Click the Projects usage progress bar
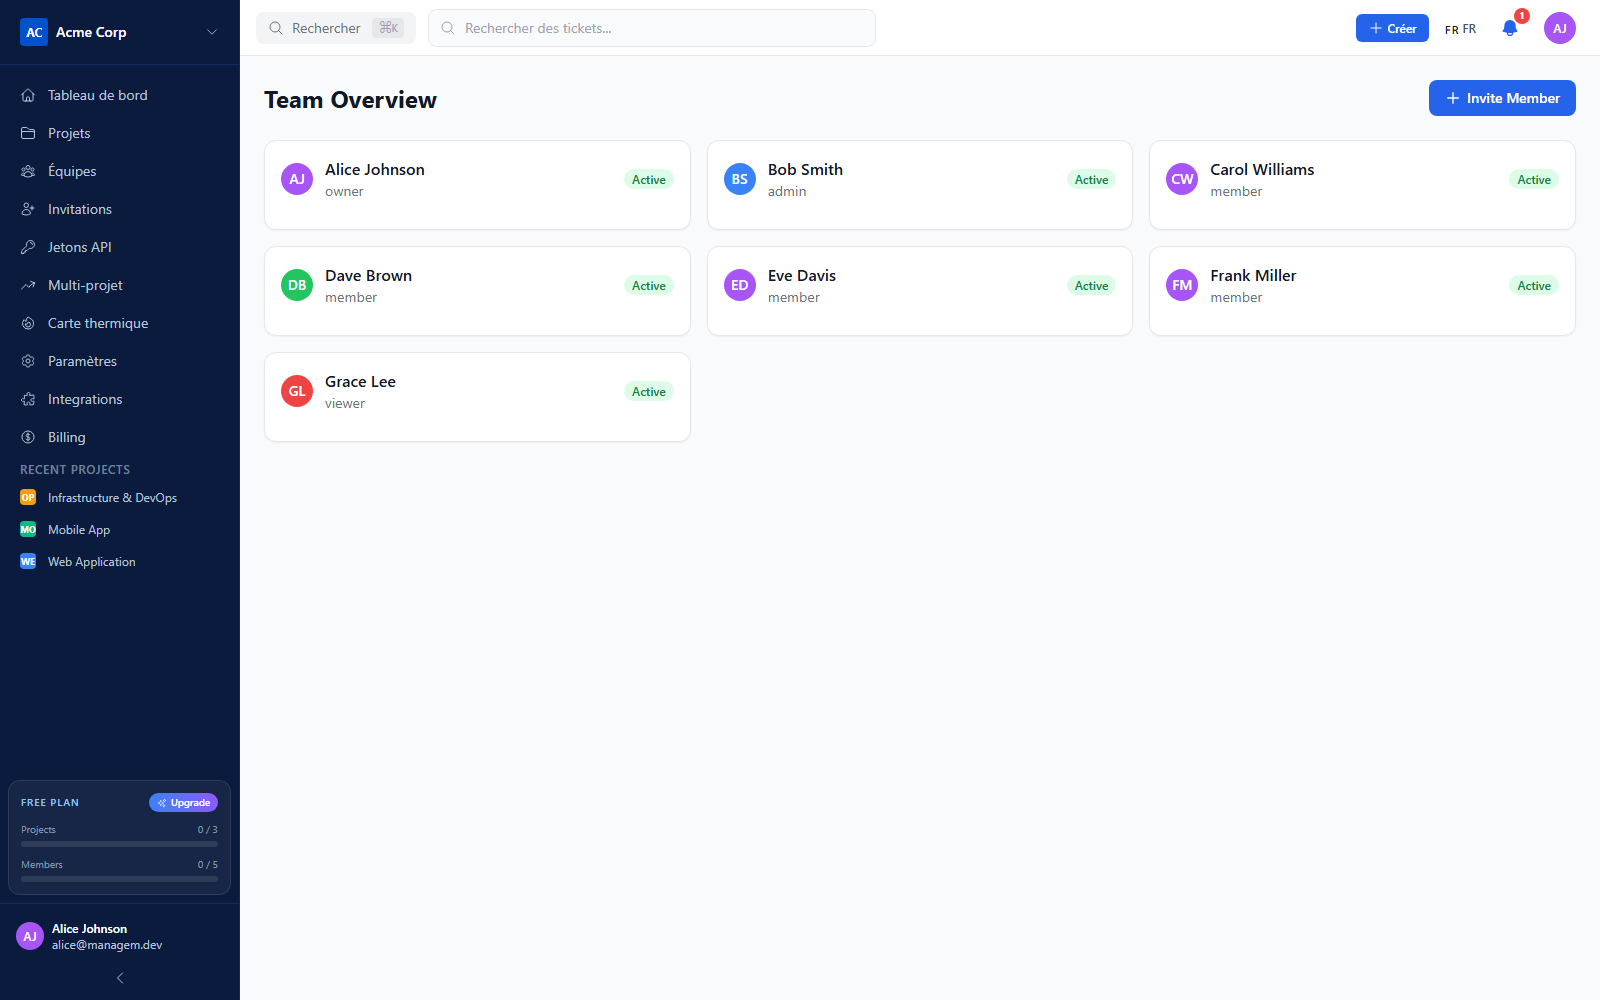Viewport: 1600px width, 1000px height. pos(119,844)
